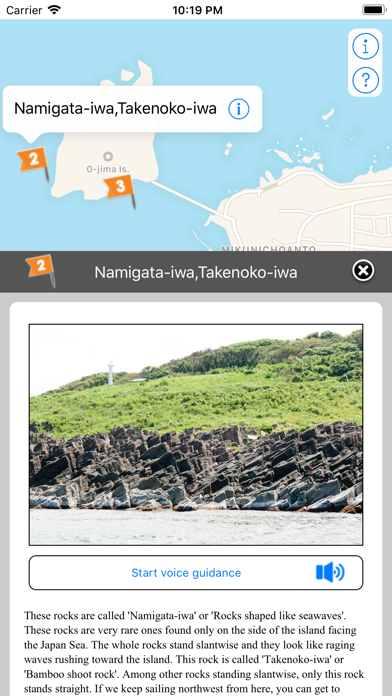This screenshot has width=392, height=696.
Task: Tap the Namigata-iwa,Takenoko-iwa callout title
Action: coord(115,108)
